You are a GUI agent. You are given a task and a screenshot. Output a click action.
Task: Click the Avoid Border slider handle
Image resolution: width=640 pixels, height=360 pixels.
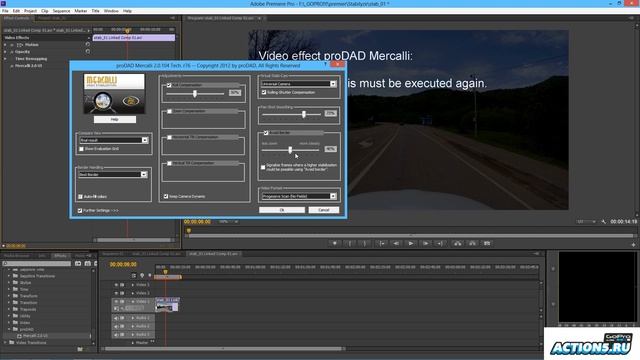[290, 150]
